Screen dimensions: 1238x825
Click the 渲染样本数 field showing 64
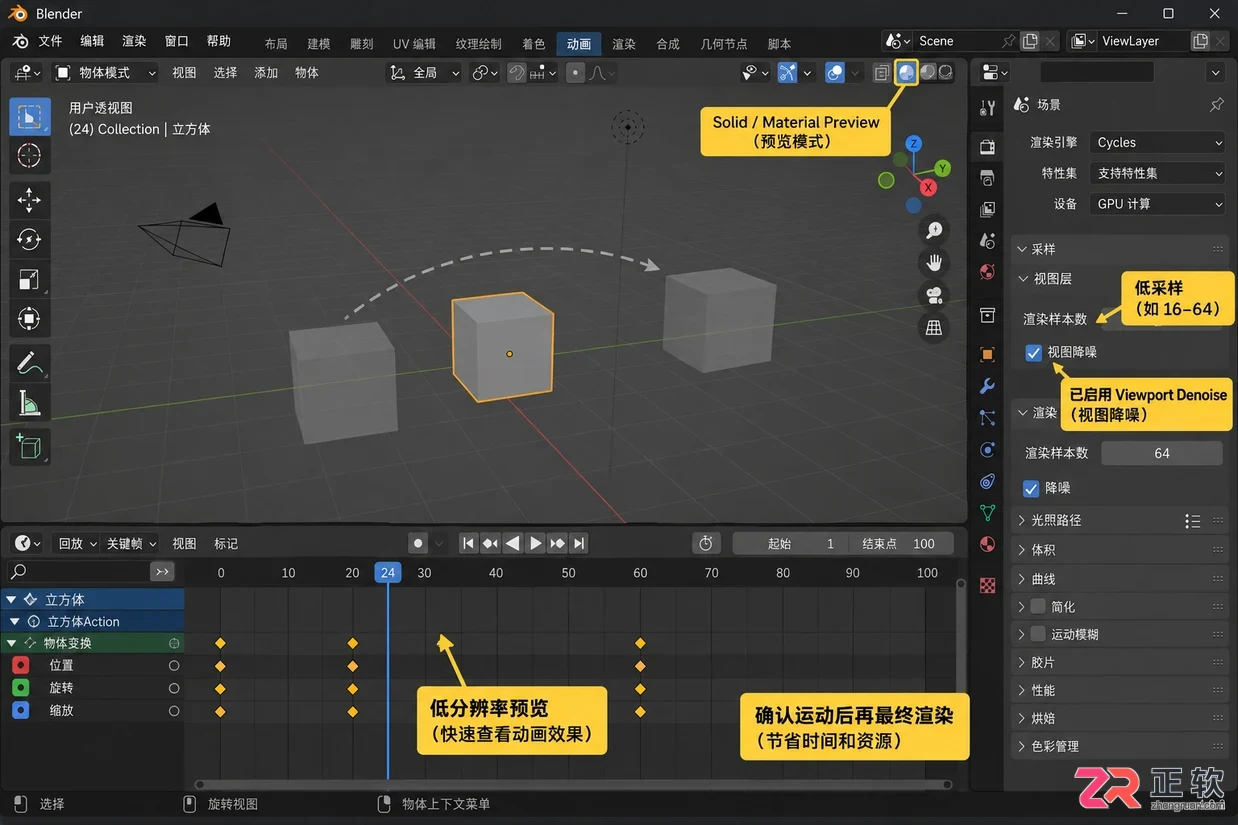(1162, 453)
